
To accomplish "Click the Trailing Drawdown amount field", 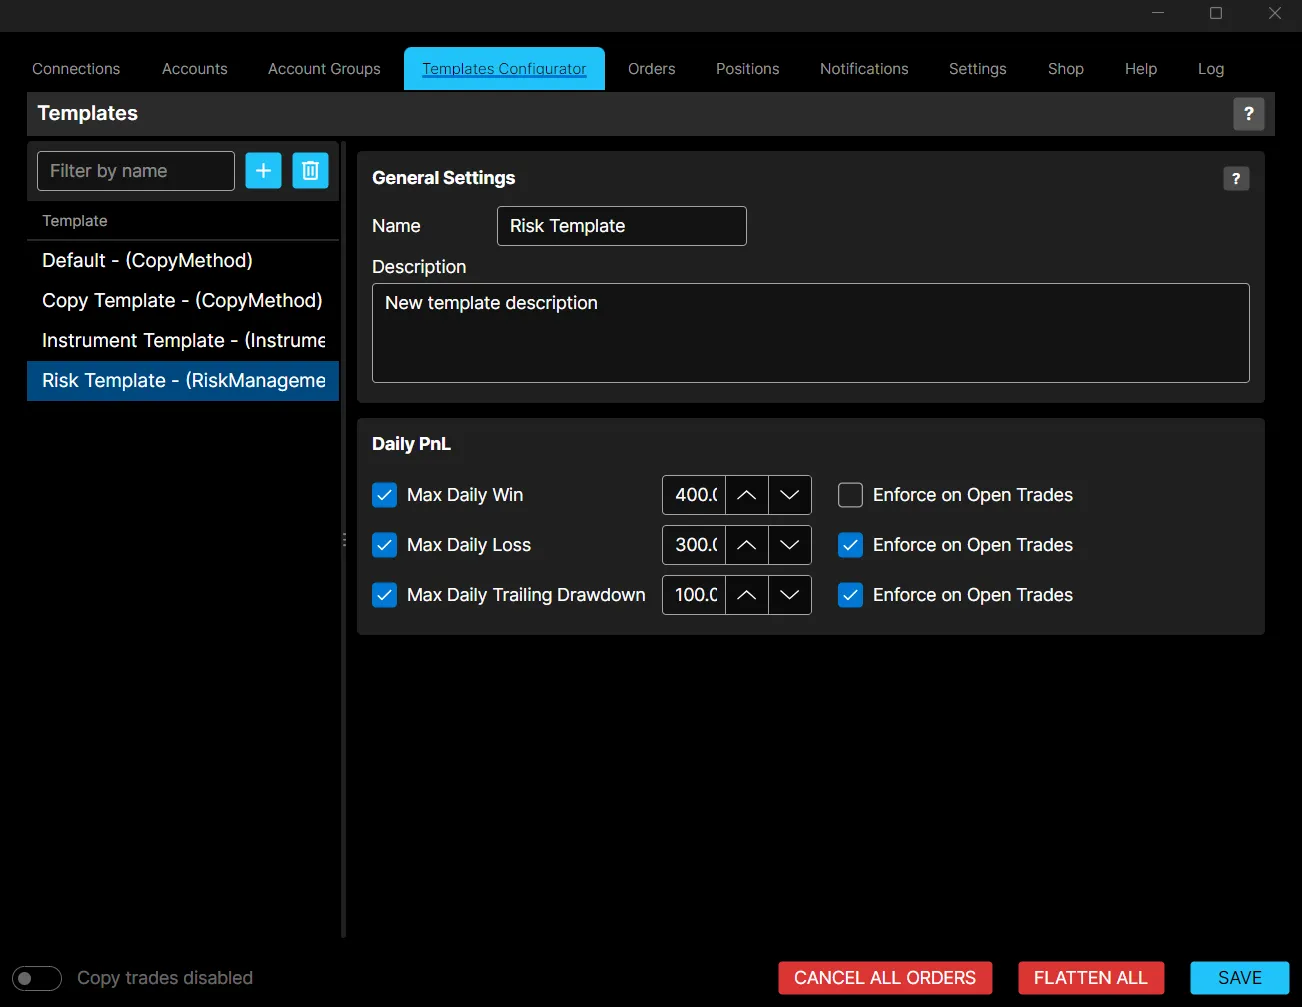I will [694, 595].
